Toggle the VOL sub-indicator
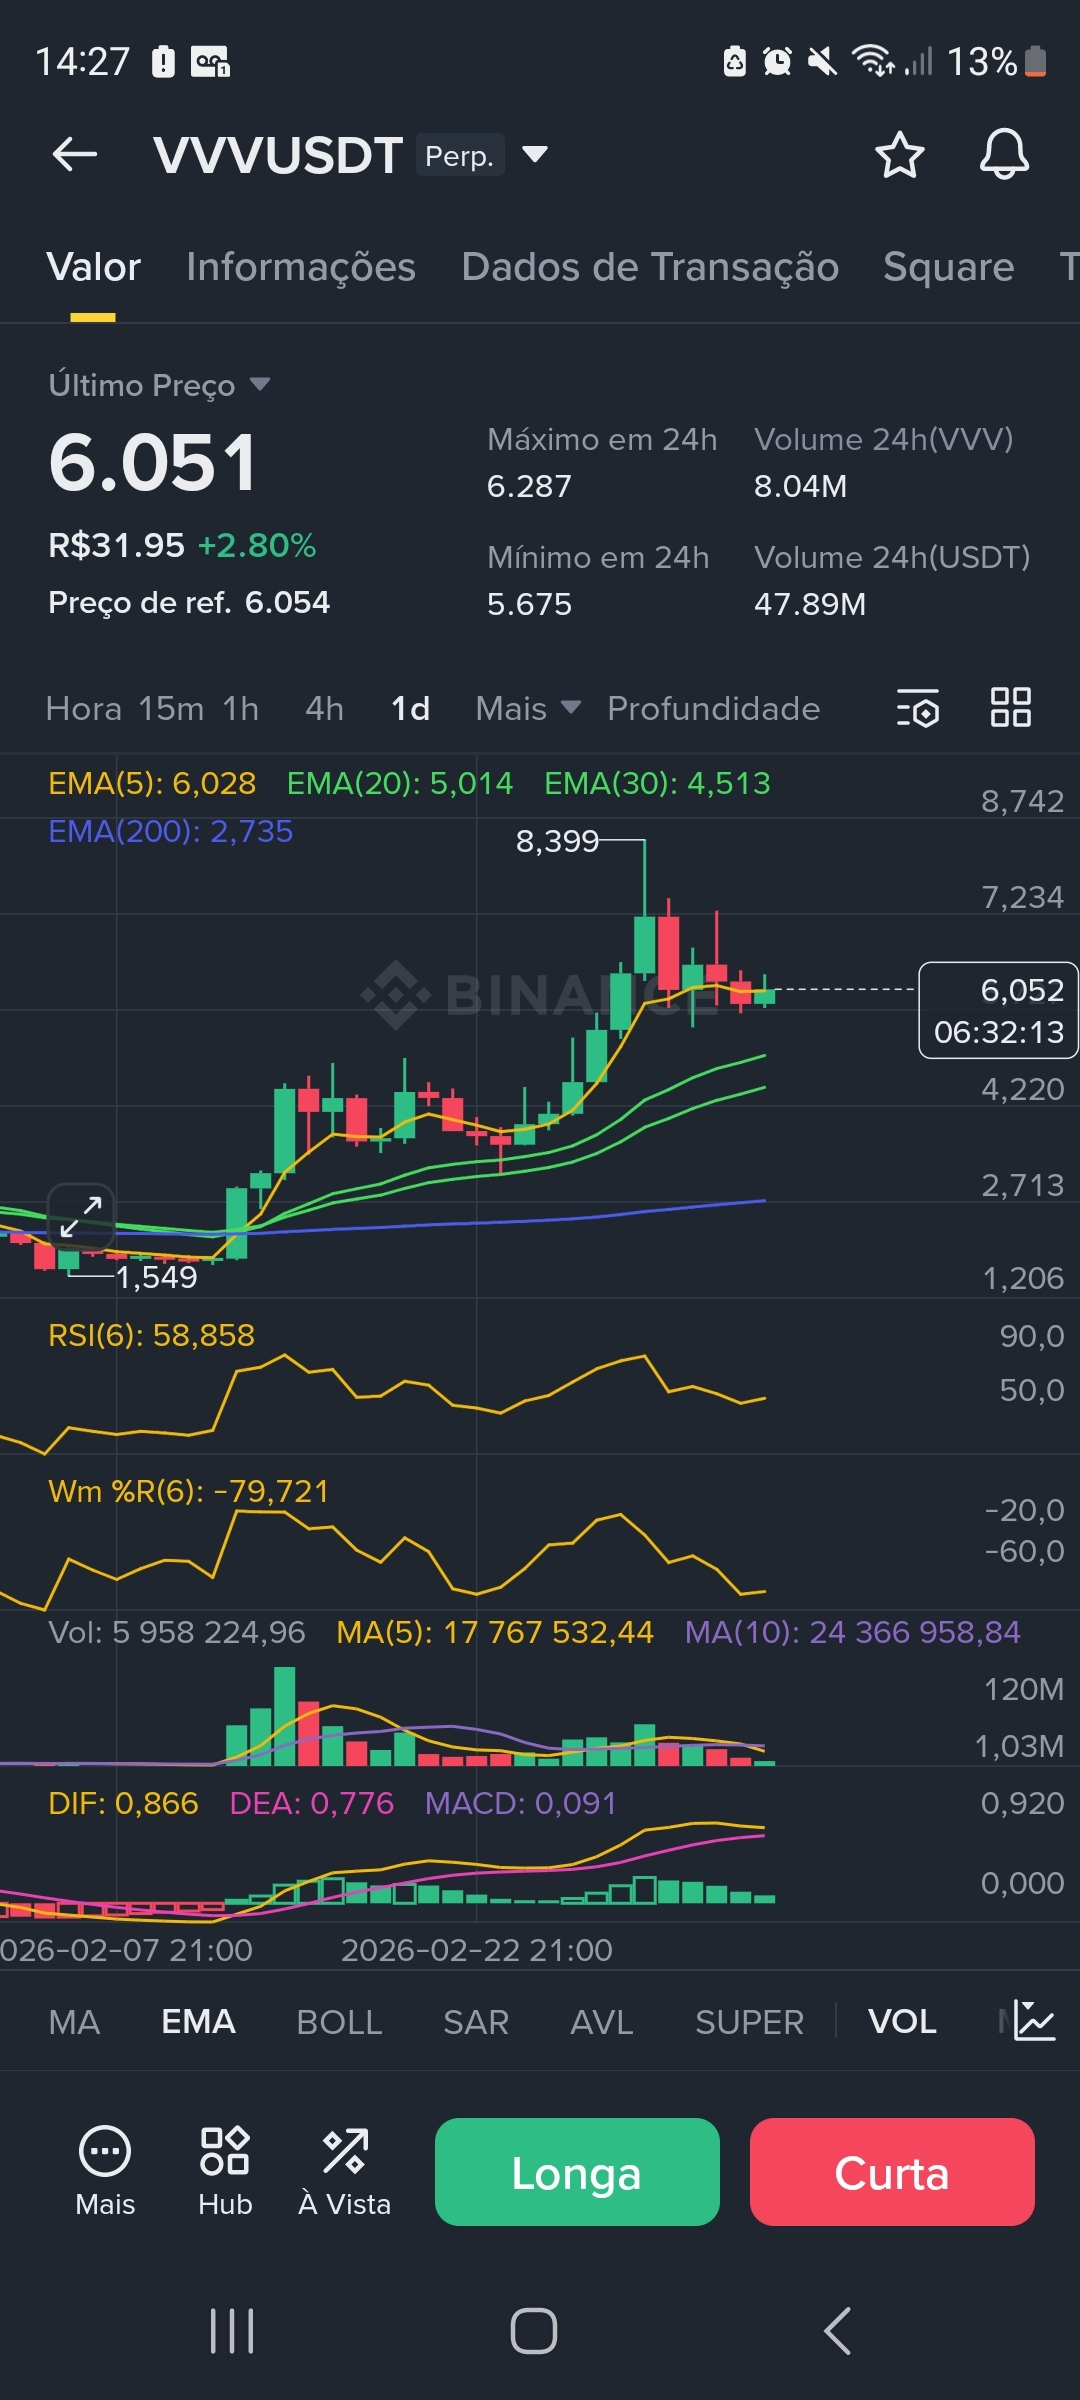This screenshot has height=2400, width=1080. (902, 2022)
